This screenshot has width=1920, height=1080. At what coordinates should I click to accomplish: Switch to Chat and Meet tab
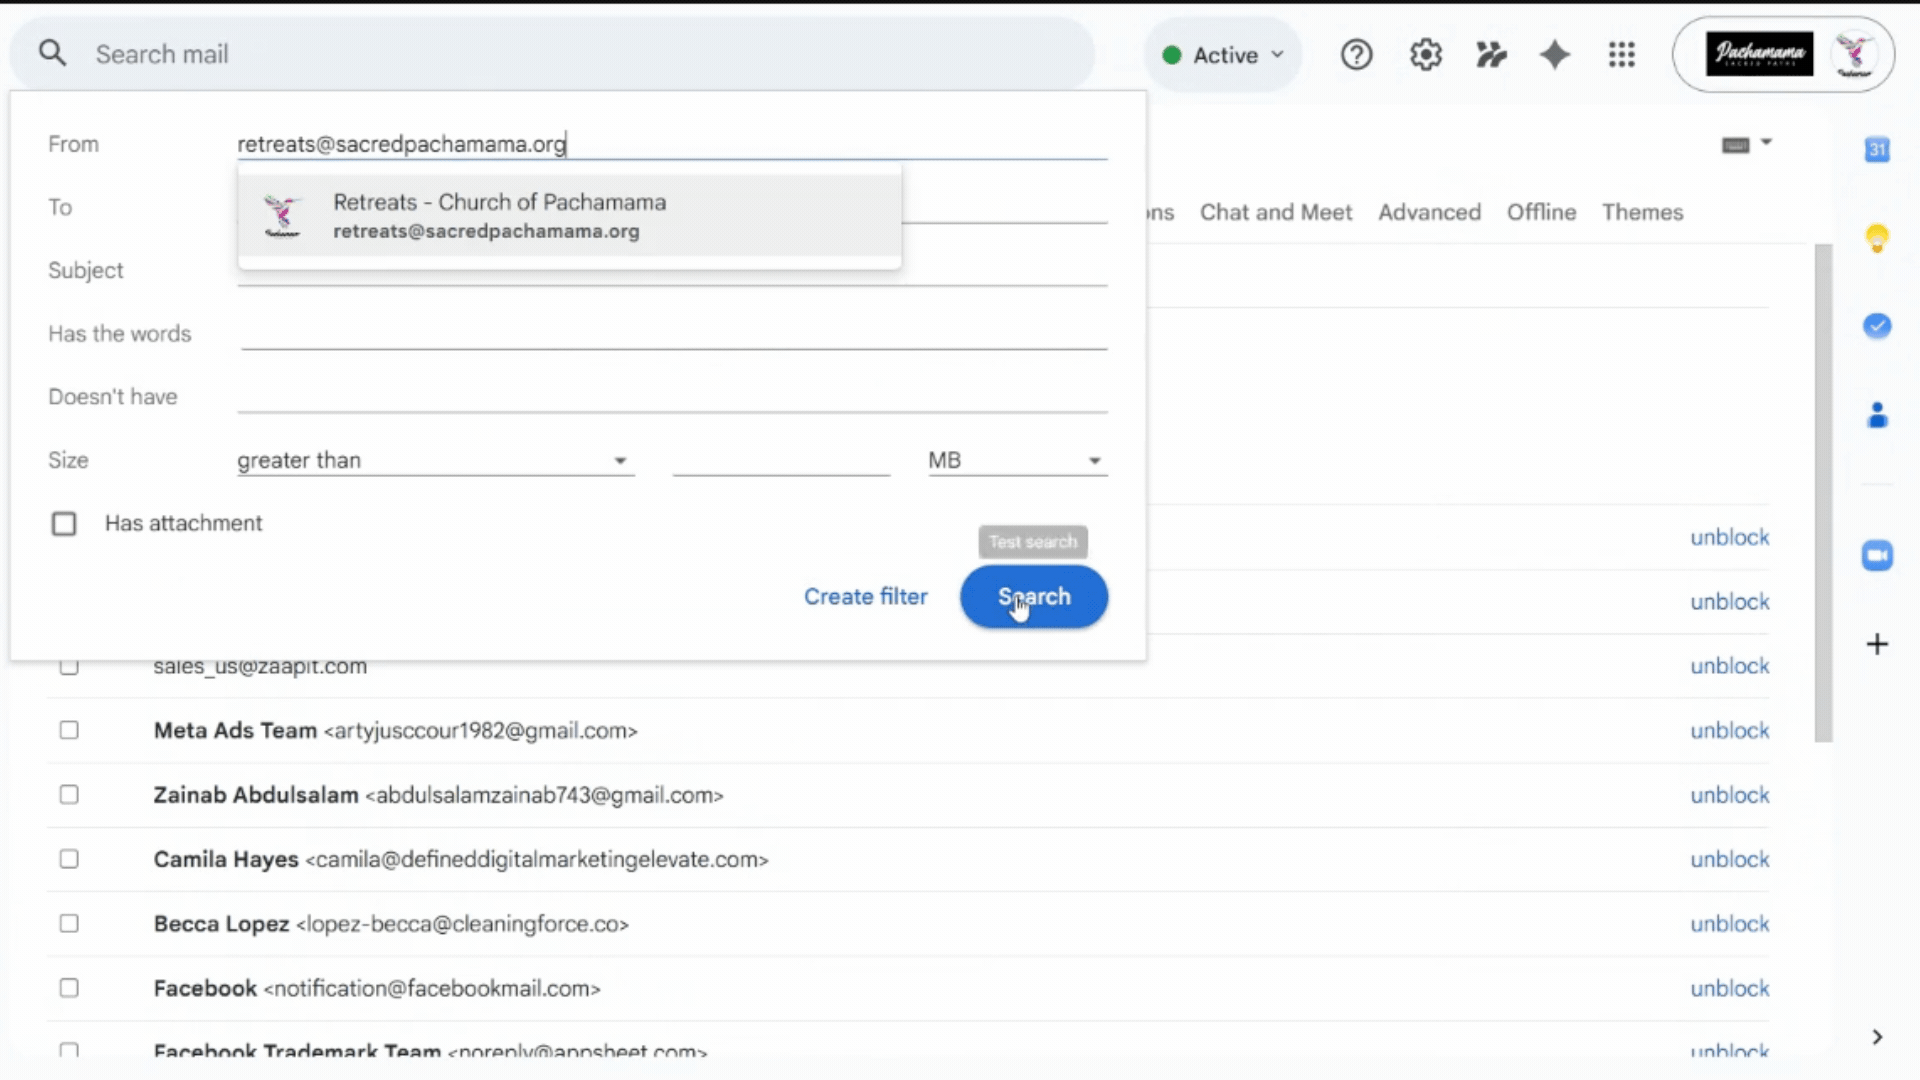point(1275,212)
